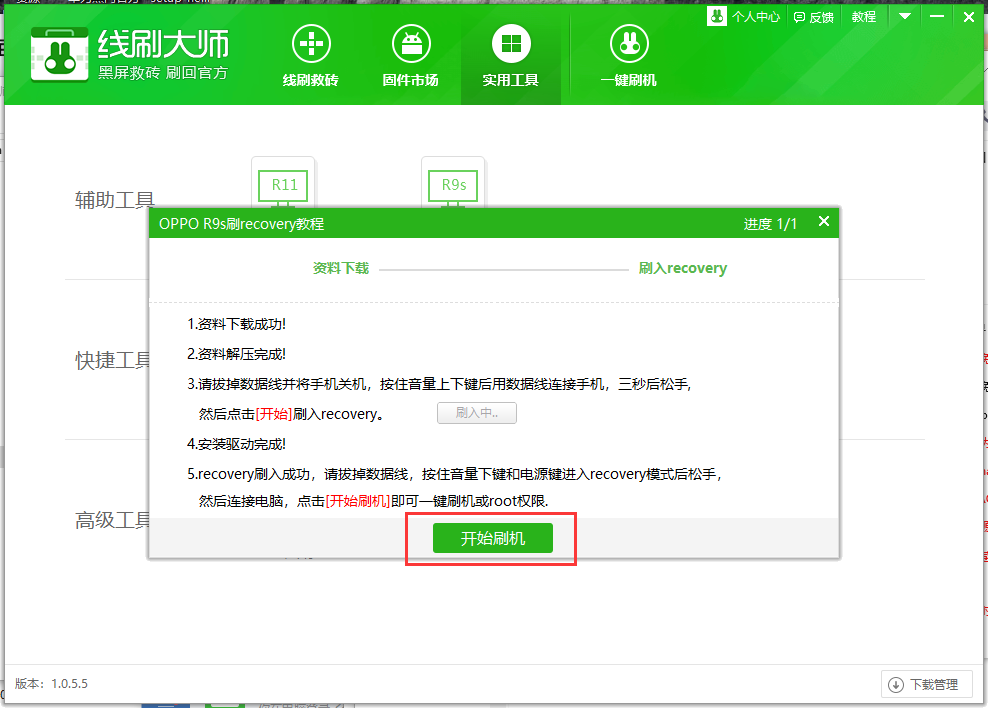Open 下载管理 download manager
The height and width of the screenshot is (708, 988).
[x=926, y=684]
